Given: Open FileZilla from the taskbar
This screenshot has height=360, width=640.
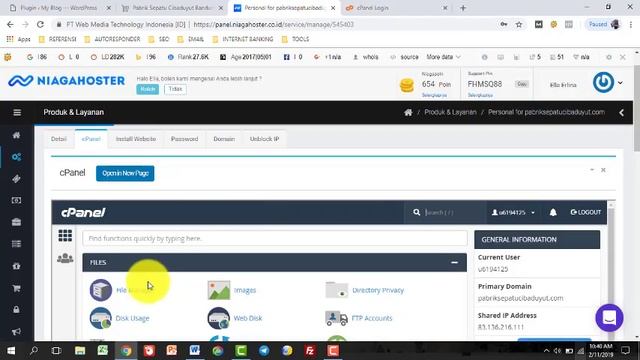Looking at the screenshot, I should pyautogui.click(x=310, y=351).
